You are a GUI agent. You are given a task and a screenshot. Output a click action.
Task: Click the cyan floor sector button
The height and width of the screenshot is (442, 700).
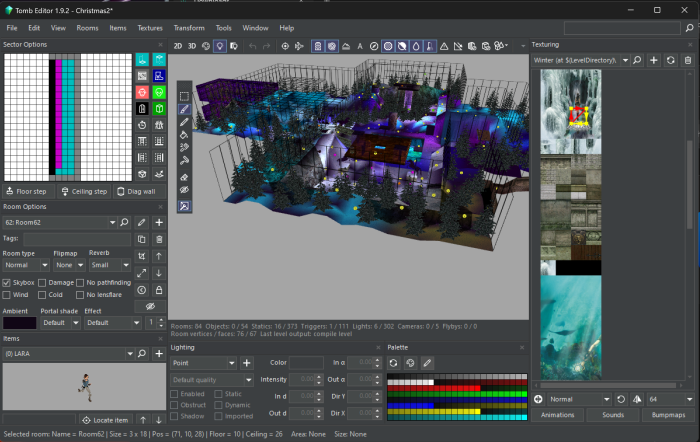point(142,59)
